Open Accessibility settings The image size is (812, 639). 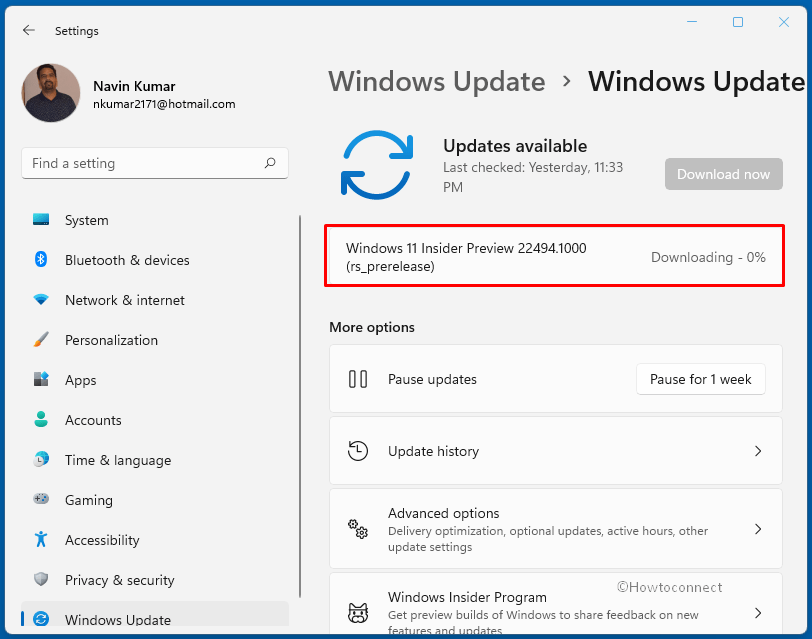pyautogui.click(x=155, y=540)
